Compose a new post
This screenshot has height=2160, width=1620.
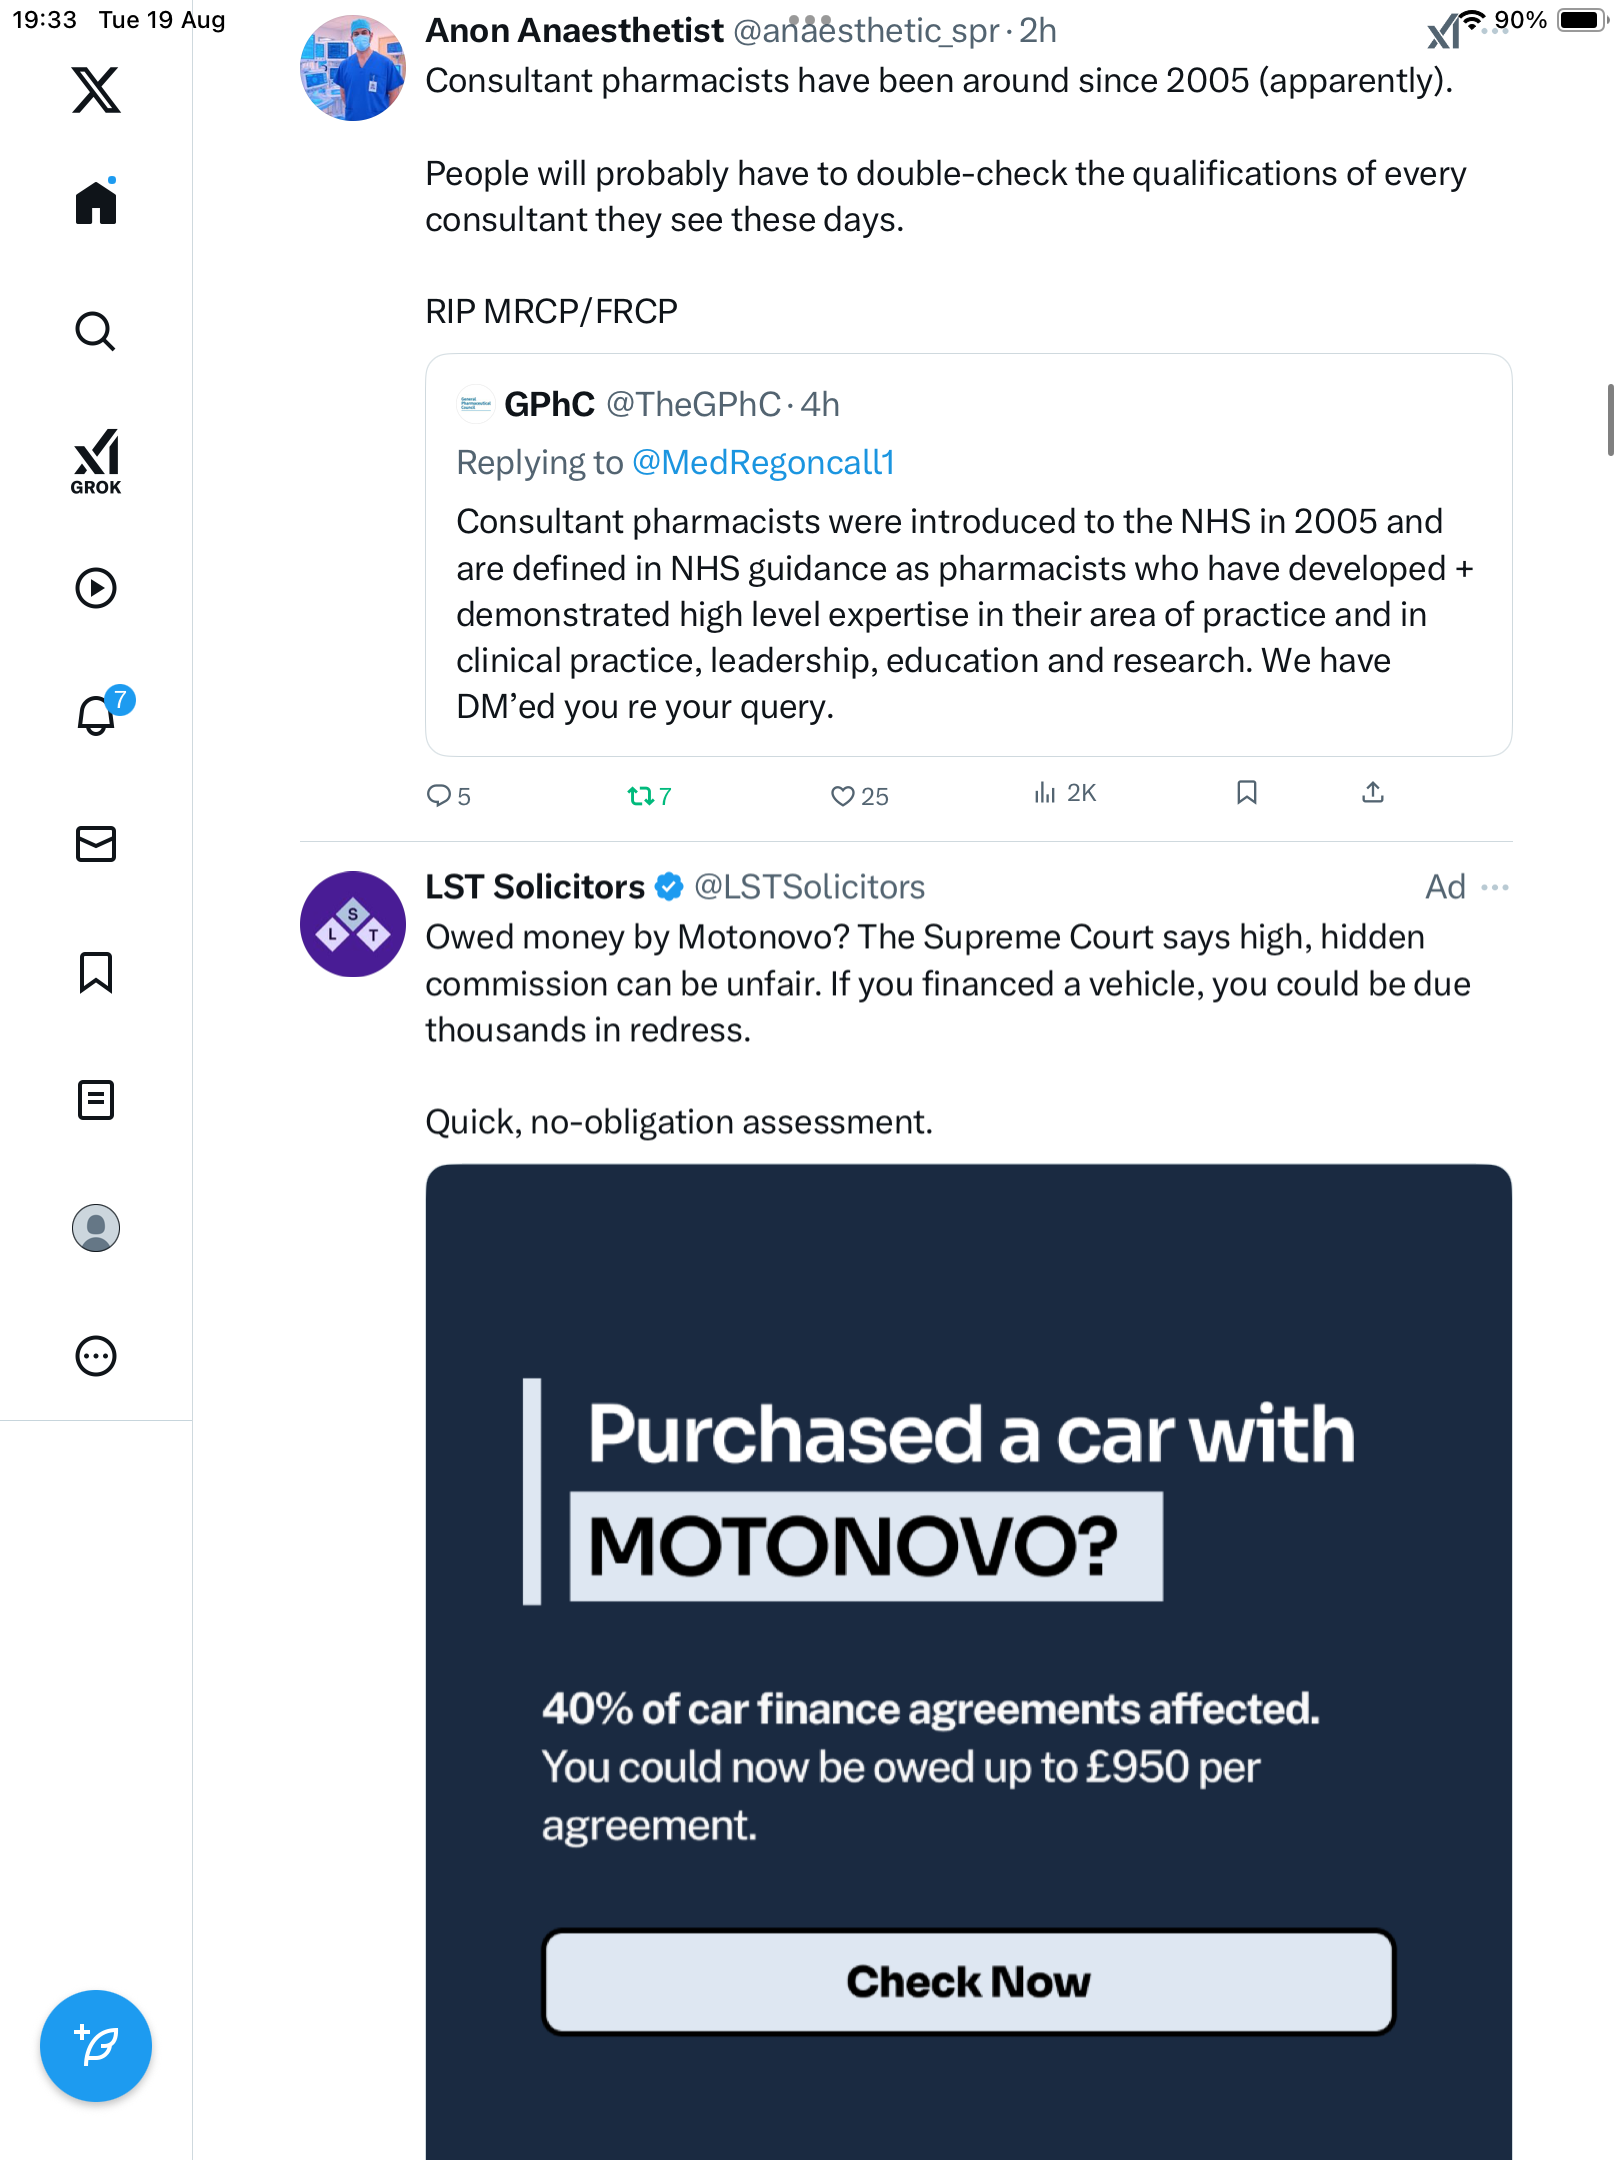96,2046
